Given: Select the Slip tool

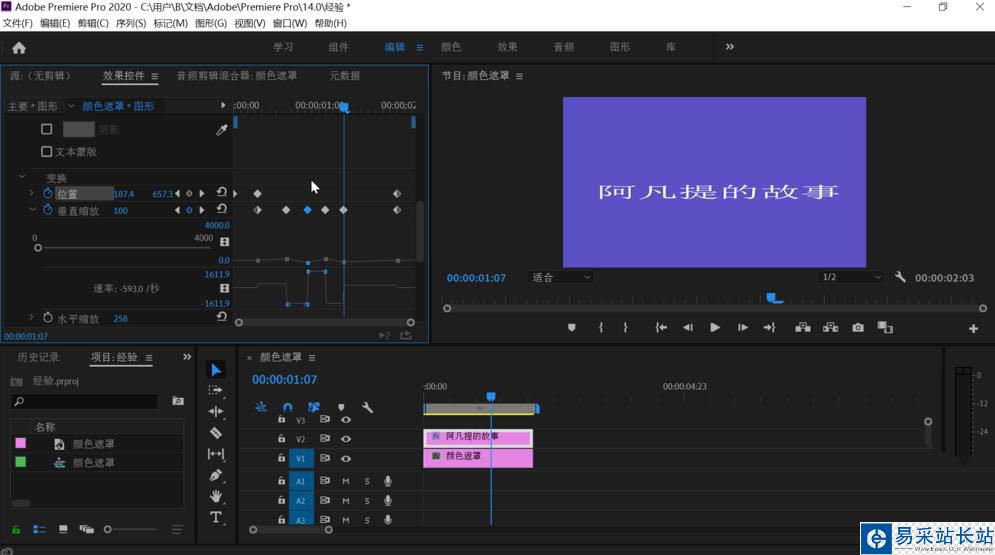Looking at the screenshot, I should [216, 454].
